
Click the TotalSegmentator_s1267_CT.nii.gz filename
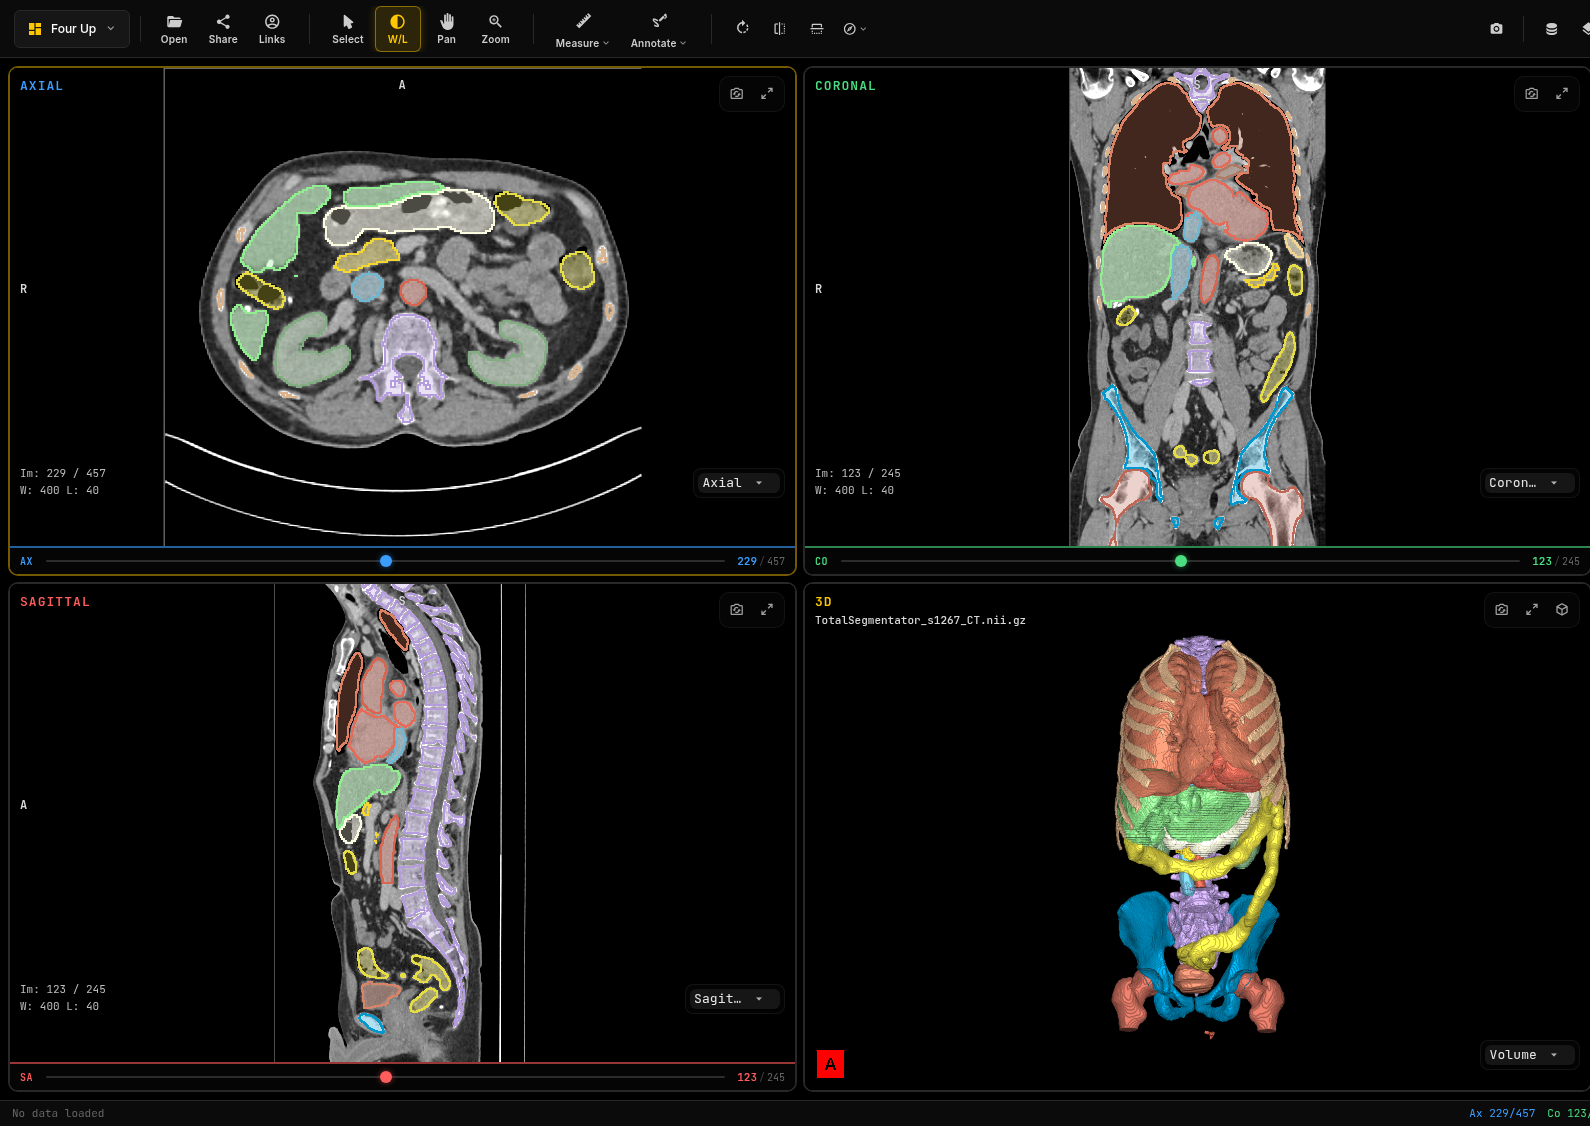920,621
